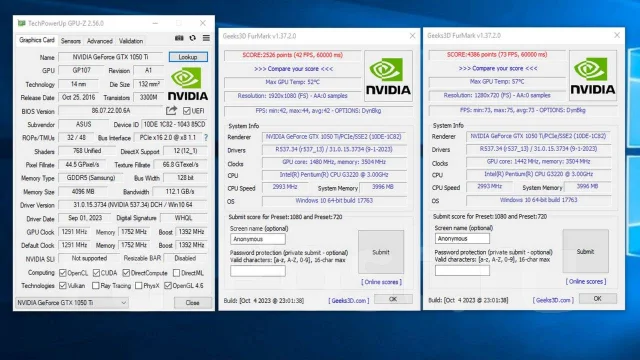
Task: Toggle the OpenGL 4.6 checkbox
Action: (168, 285)
